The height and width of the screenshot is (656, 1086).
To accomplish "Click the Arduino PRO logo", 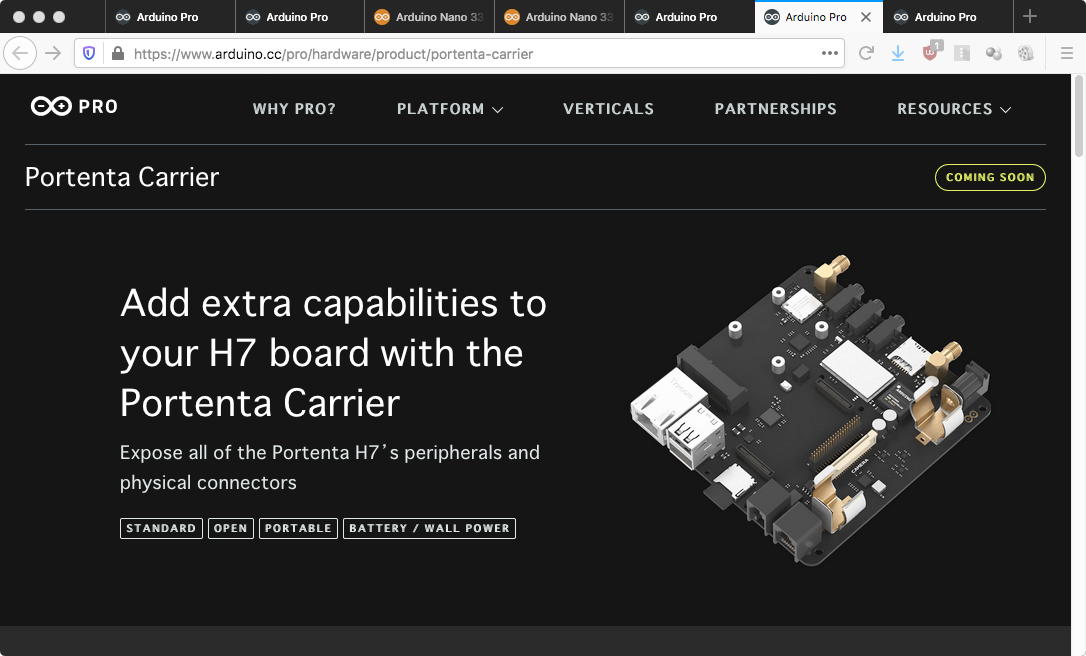I will pos(74,107).
